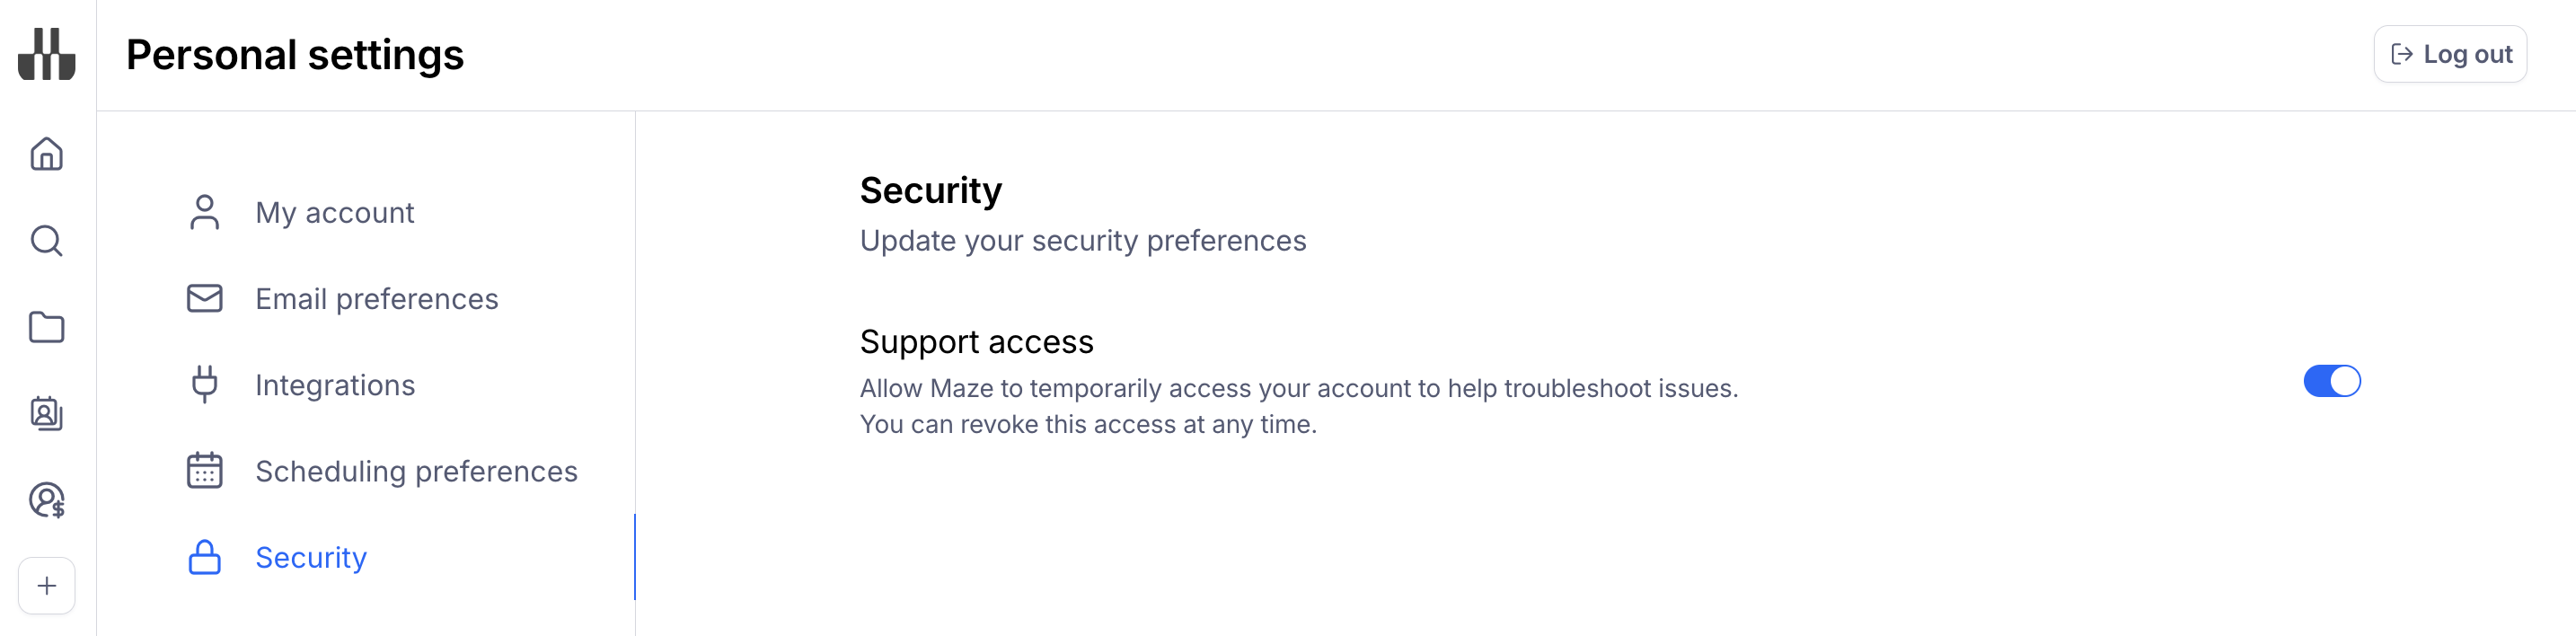Open the Search magnifier icon
This screenshot has width=2576, height=636.
pos(47,241)
